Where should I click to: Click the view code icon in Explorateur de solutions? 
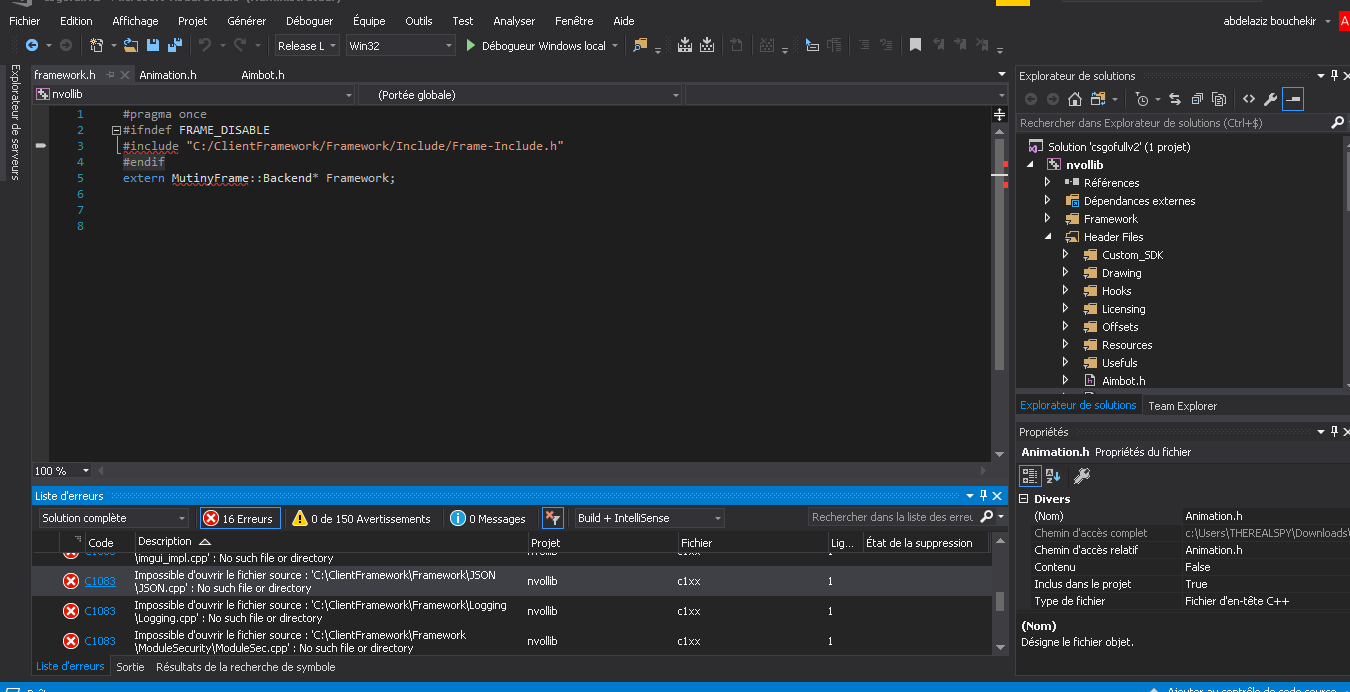click(1248, 99)
